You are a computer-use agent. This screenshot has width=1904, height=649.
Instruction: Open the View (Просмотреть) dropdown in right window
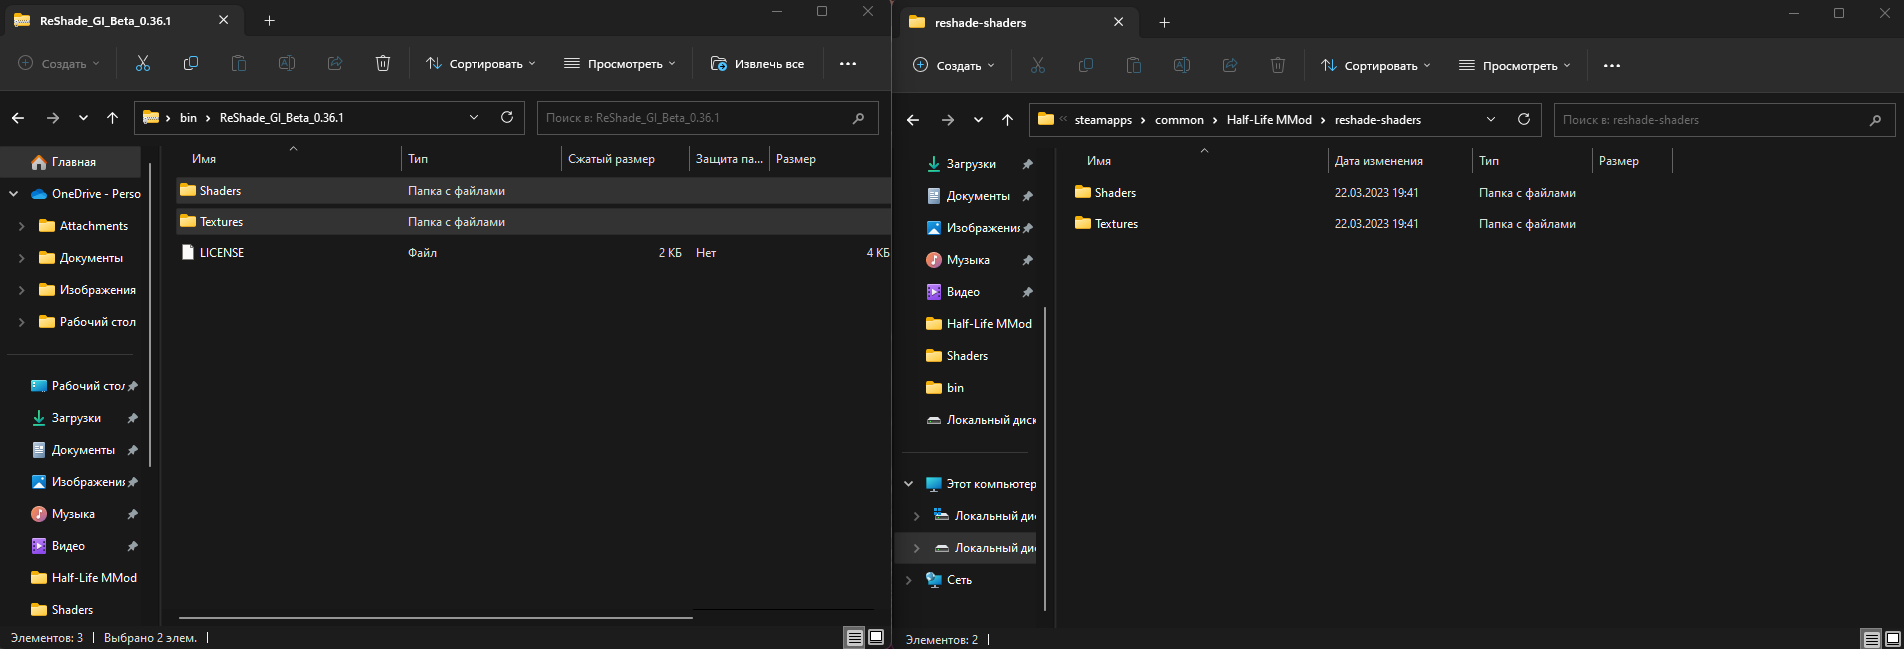pyautogui.click(x=1514, y=66)
